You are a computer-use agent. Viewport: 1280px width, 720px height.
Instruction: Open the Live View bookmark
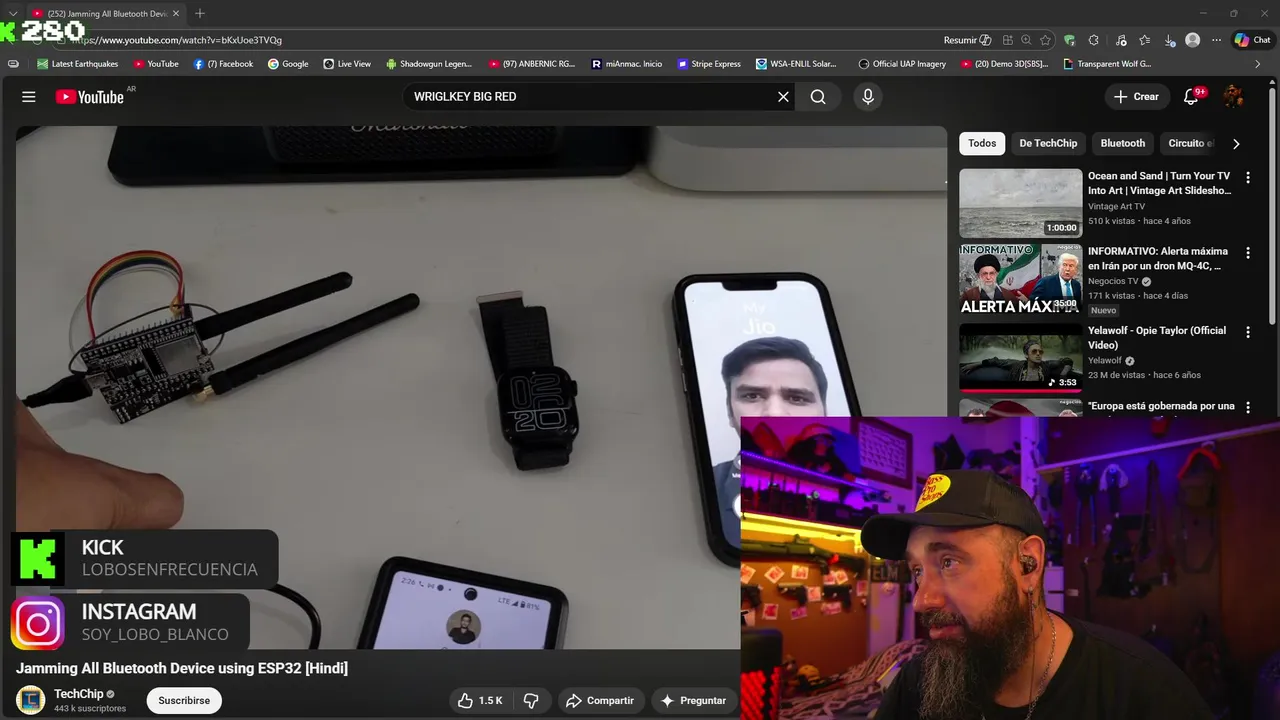pos(347,64)
